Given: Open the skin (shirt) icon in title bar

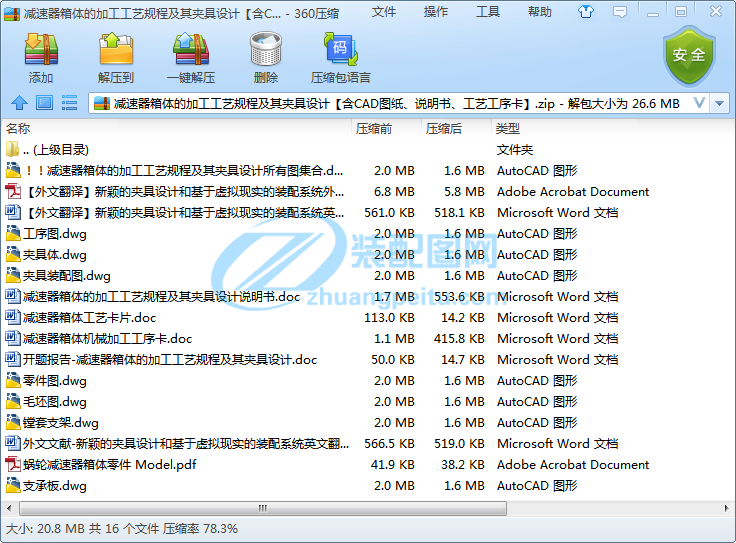Looking at the screenshot, I should (x=586, y=12).
